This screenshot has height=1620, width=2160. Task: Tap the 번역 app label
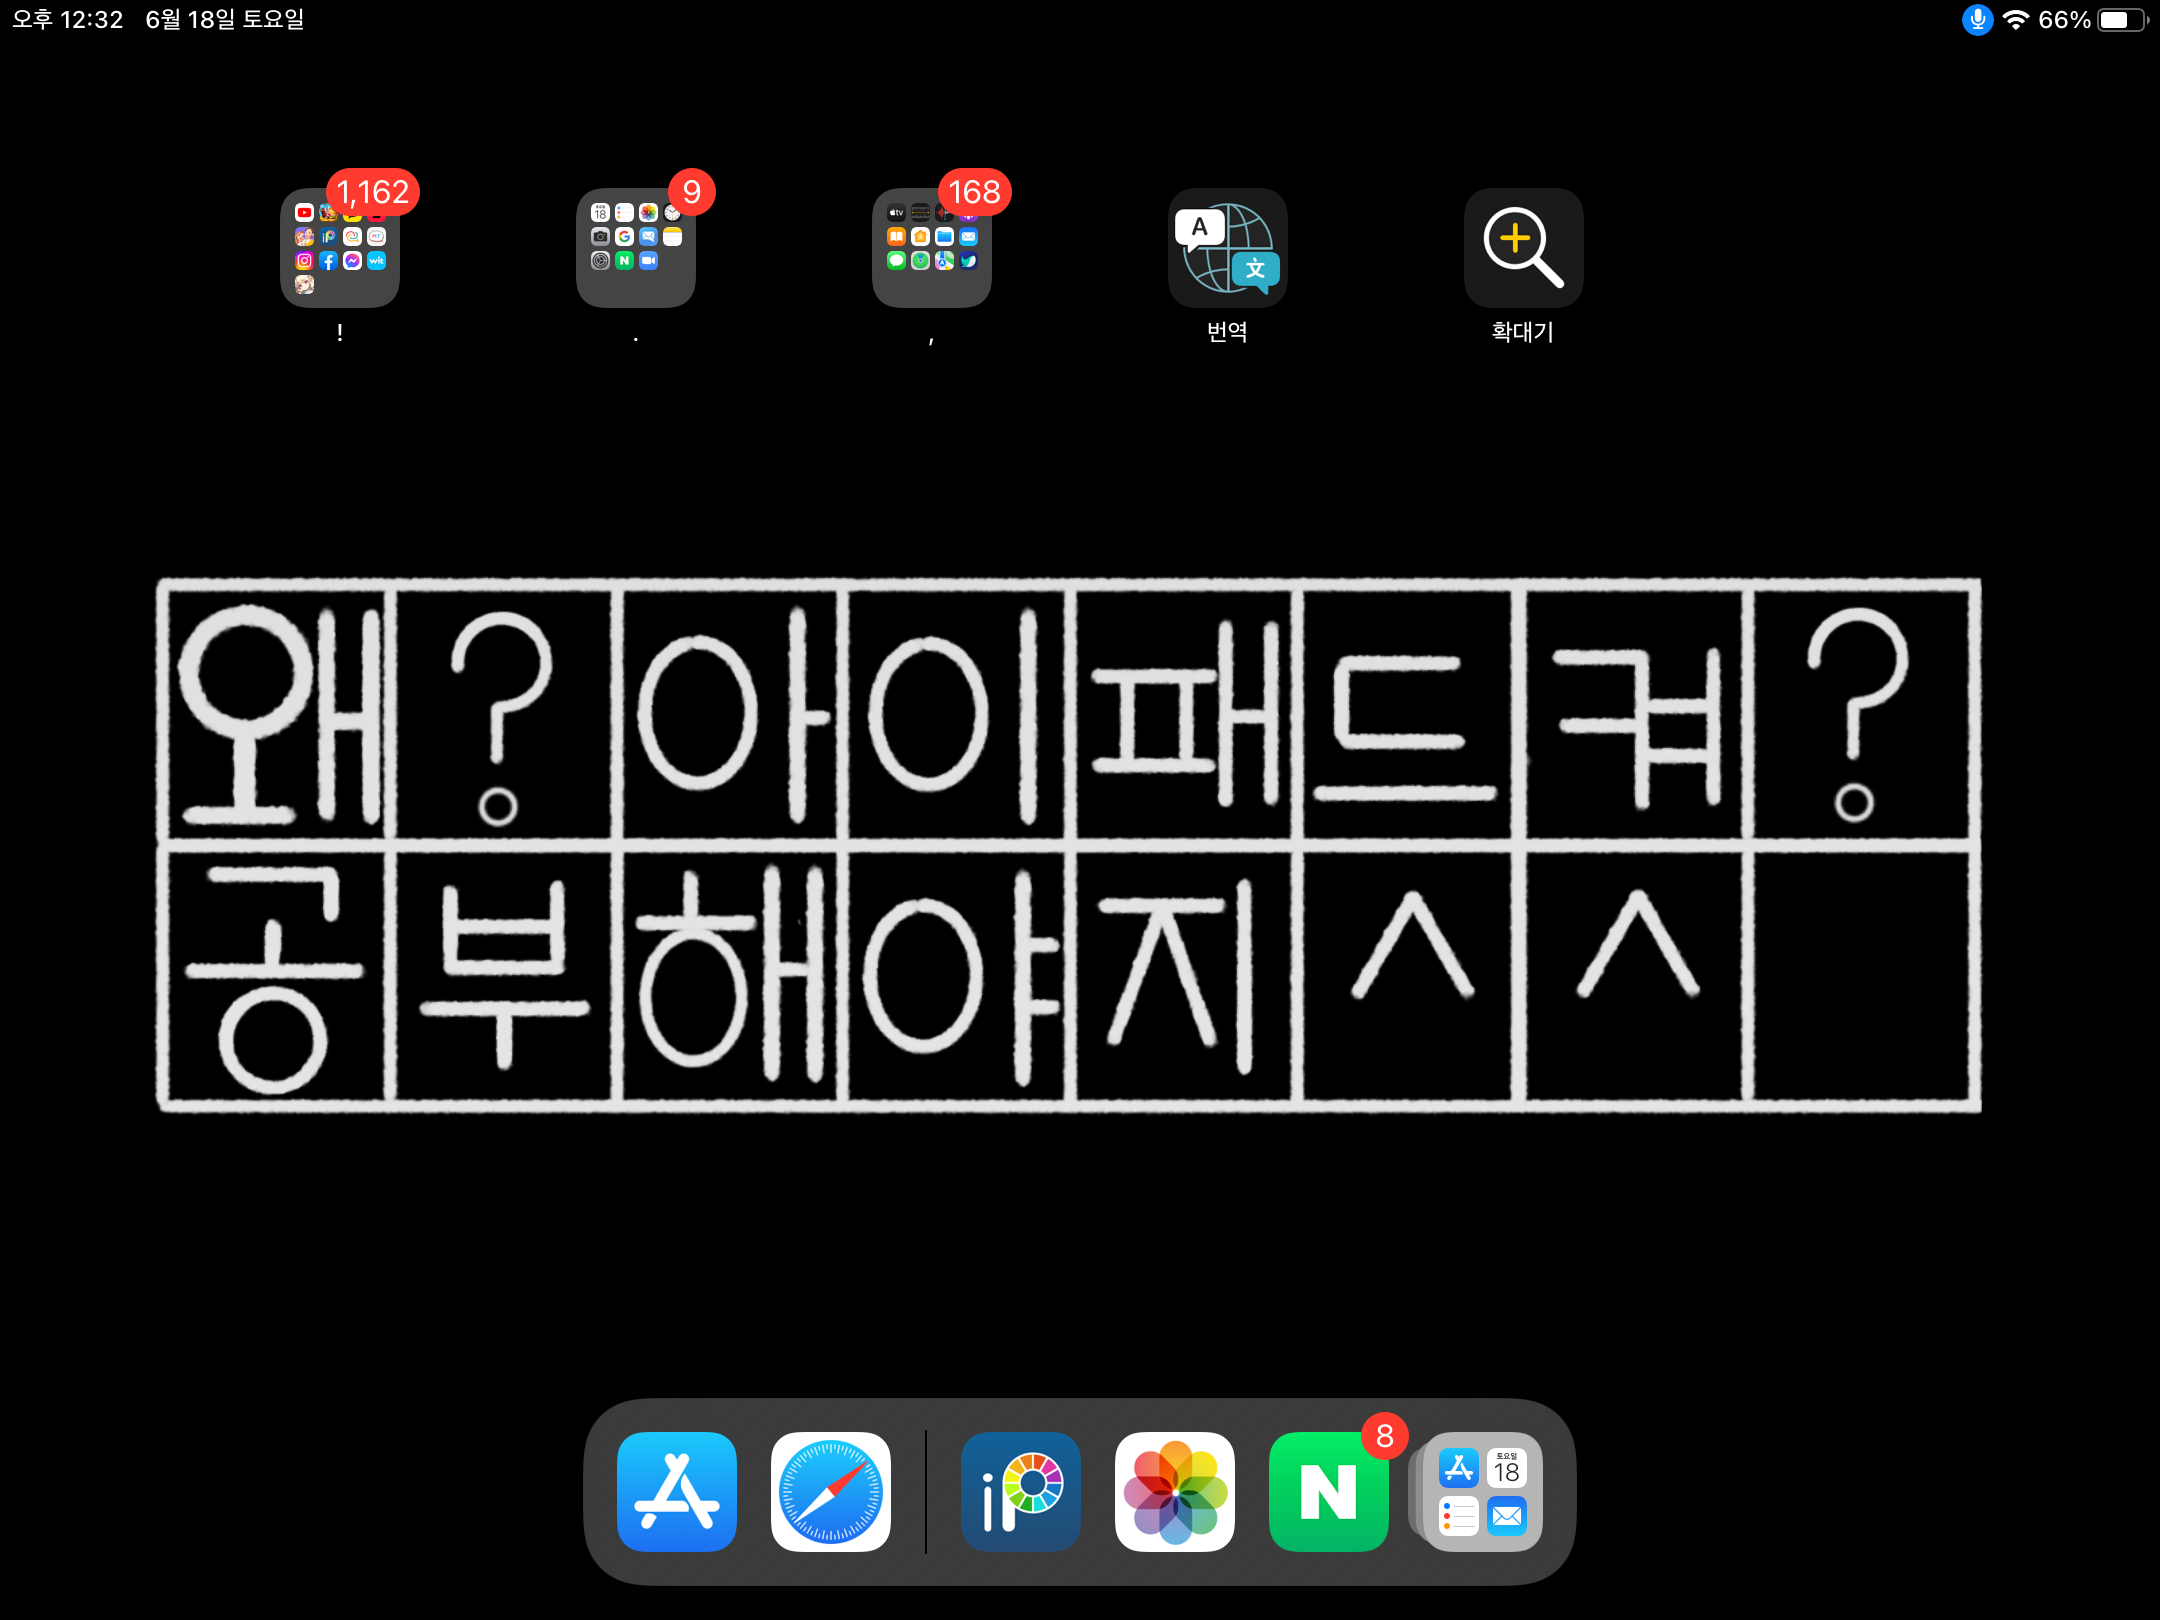1227,332
